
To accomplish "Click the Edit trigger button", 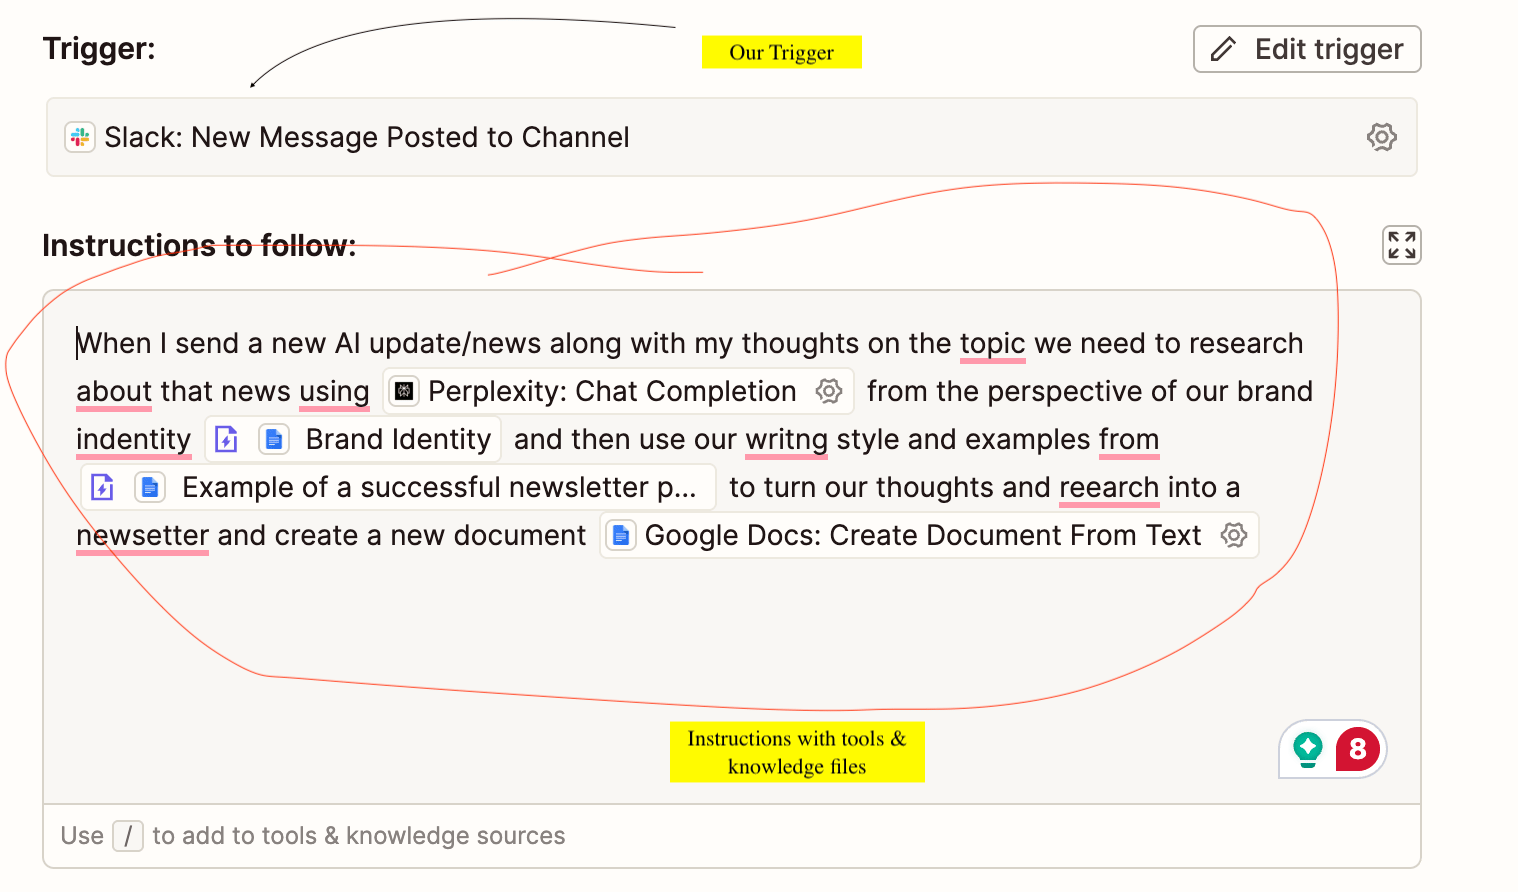I will tap(1307, 49).
